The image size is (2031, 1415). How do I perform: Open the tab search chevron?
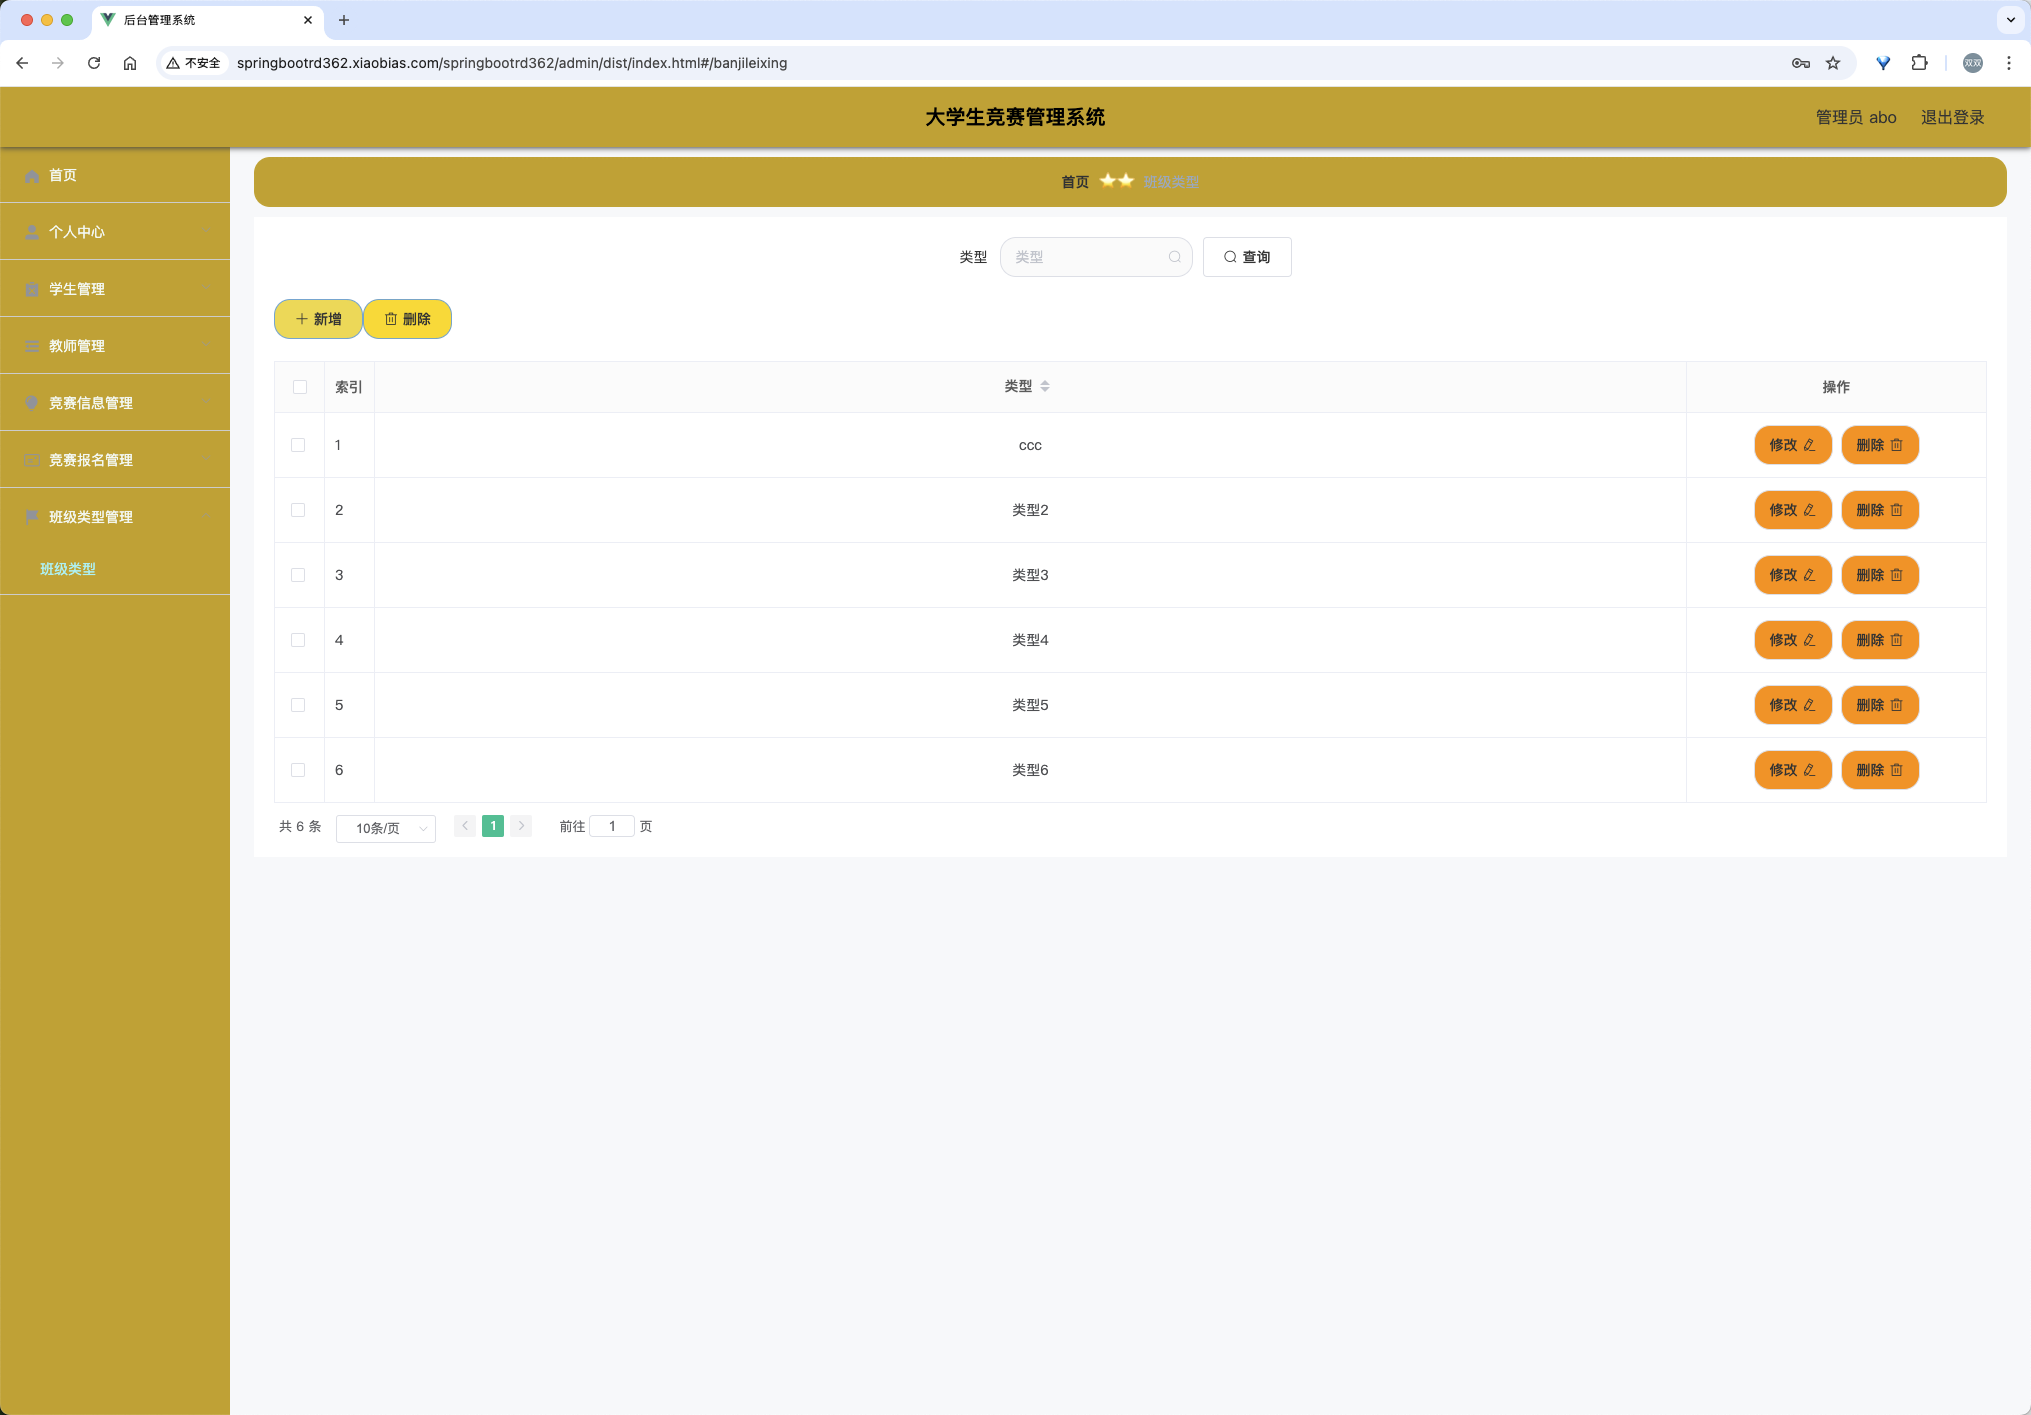pyautogui.click(x=2011, y=20)
